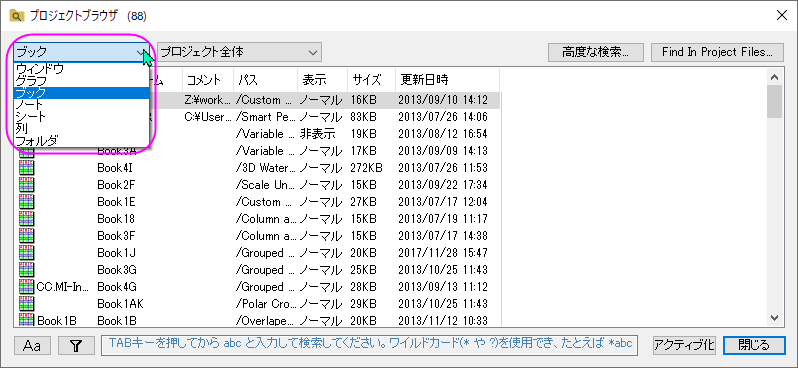Select グラフ from the dropdown list
Viewport: 798px width, 368px height.
tap(81, 81)
